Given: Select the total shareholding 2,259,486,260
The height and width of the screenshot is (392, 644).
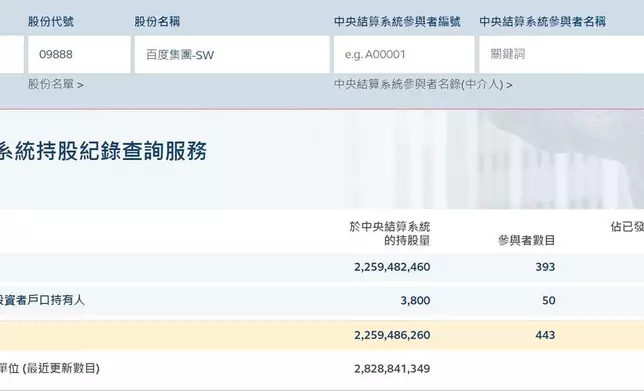Looking at the screenshot, I should point(392,335).
